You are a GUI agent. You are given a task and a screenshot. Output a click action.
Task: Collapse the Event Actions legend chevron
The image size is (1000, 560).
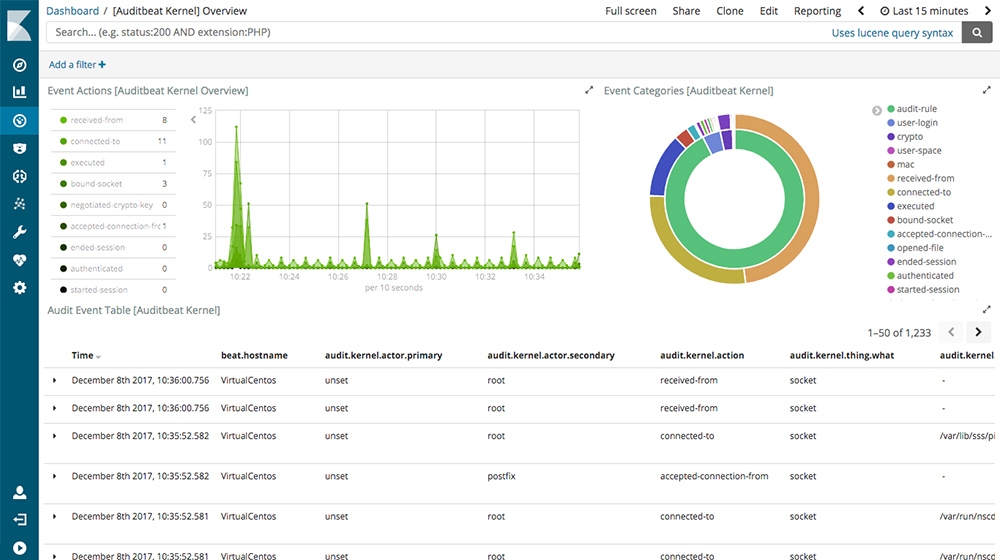click(193, 119)
